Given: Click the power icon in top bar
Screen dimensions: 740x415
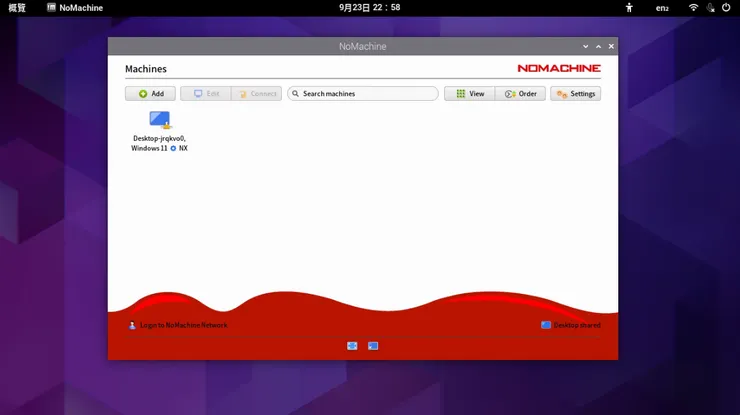Looking at the screenshot, I should [726, 8].
